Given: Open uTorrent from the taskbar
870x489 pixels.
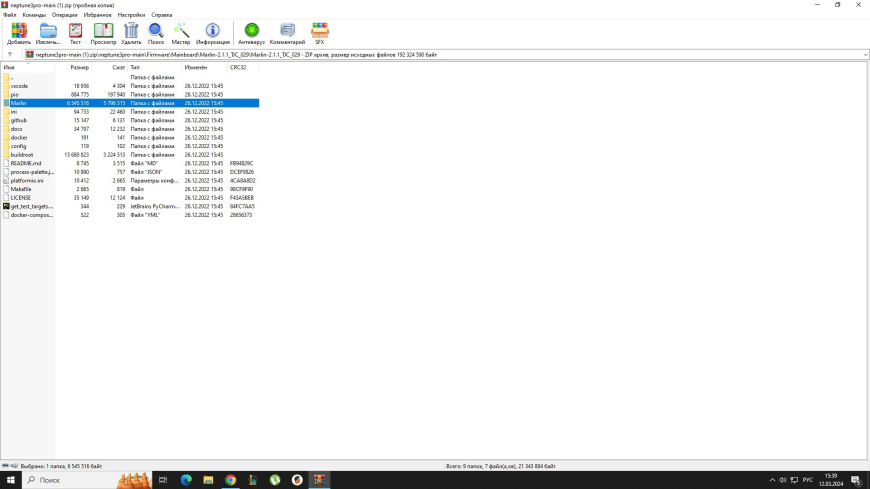Looking at the screenshot, I should click(275, 480).
